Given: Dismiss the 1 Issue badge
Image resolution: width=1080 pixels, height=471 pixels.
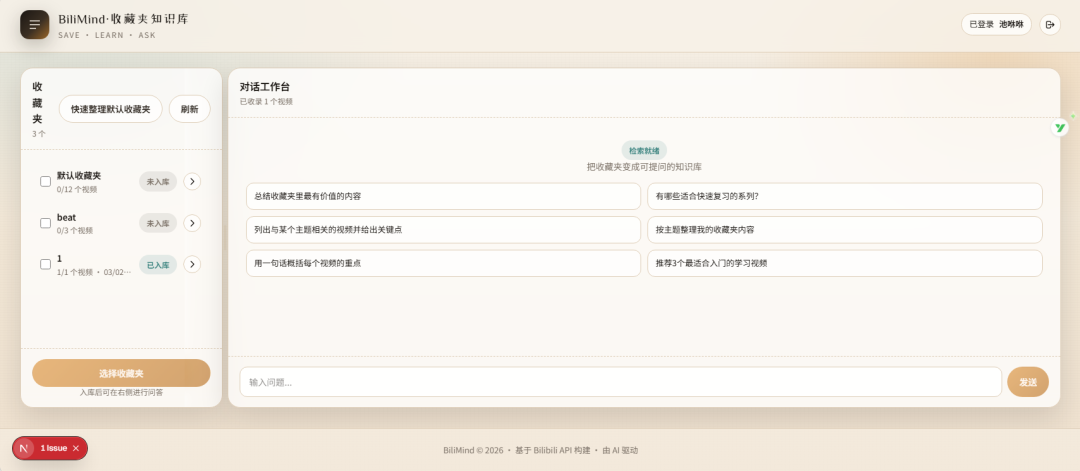Looking at the screenshot, I should [x=76, y=448].
